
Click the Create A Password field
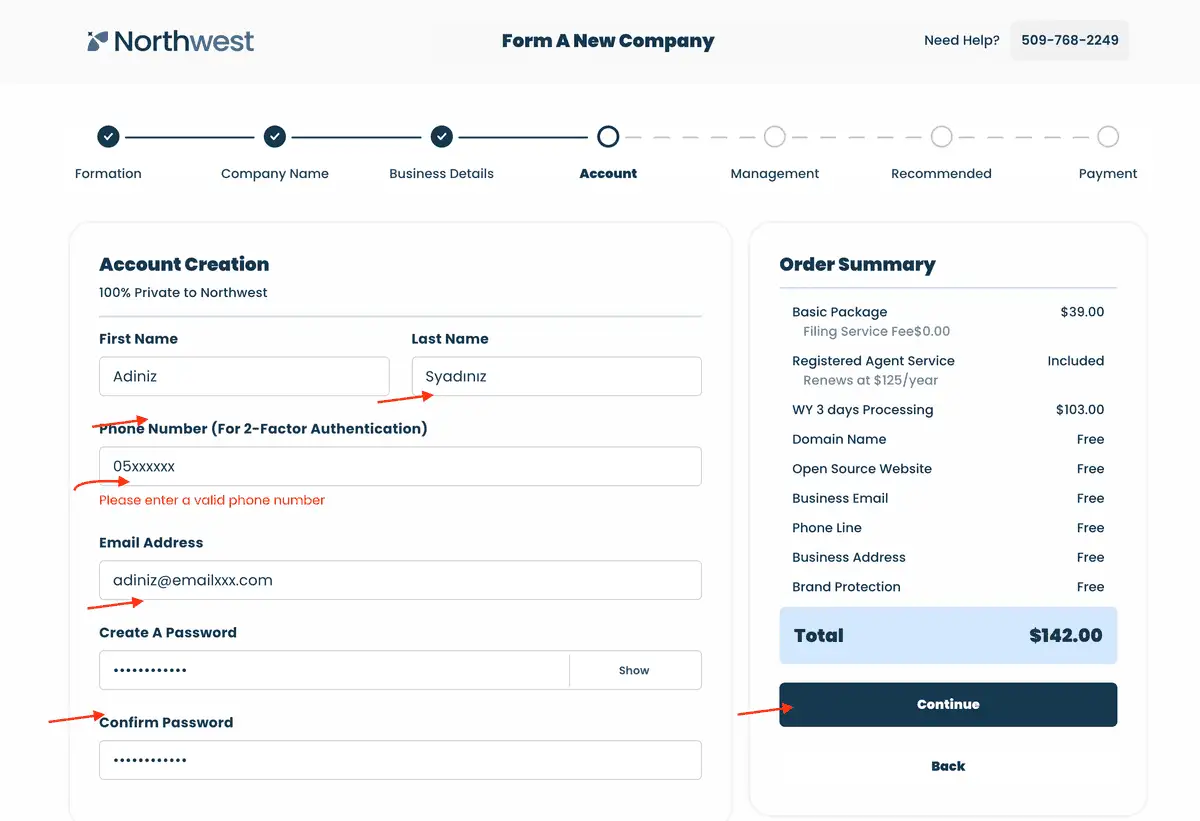pos(334,671)
